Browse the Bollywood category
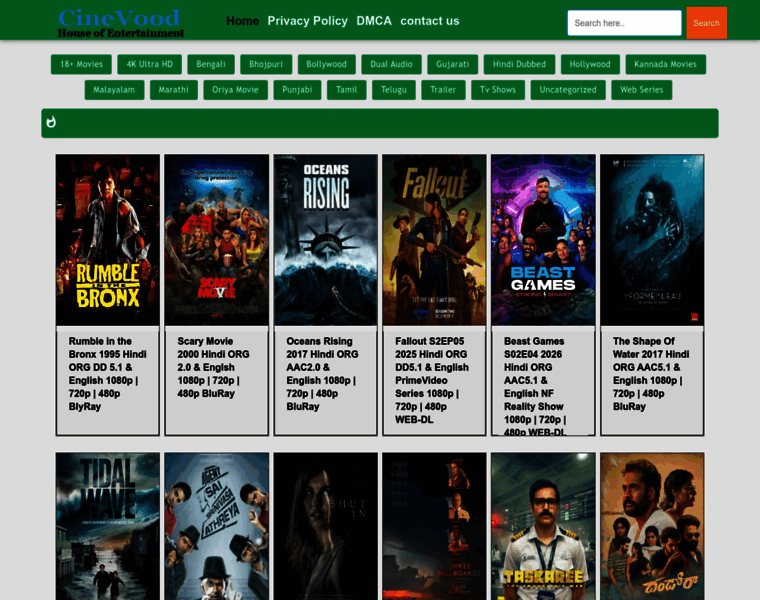 (x=326, y=64)
